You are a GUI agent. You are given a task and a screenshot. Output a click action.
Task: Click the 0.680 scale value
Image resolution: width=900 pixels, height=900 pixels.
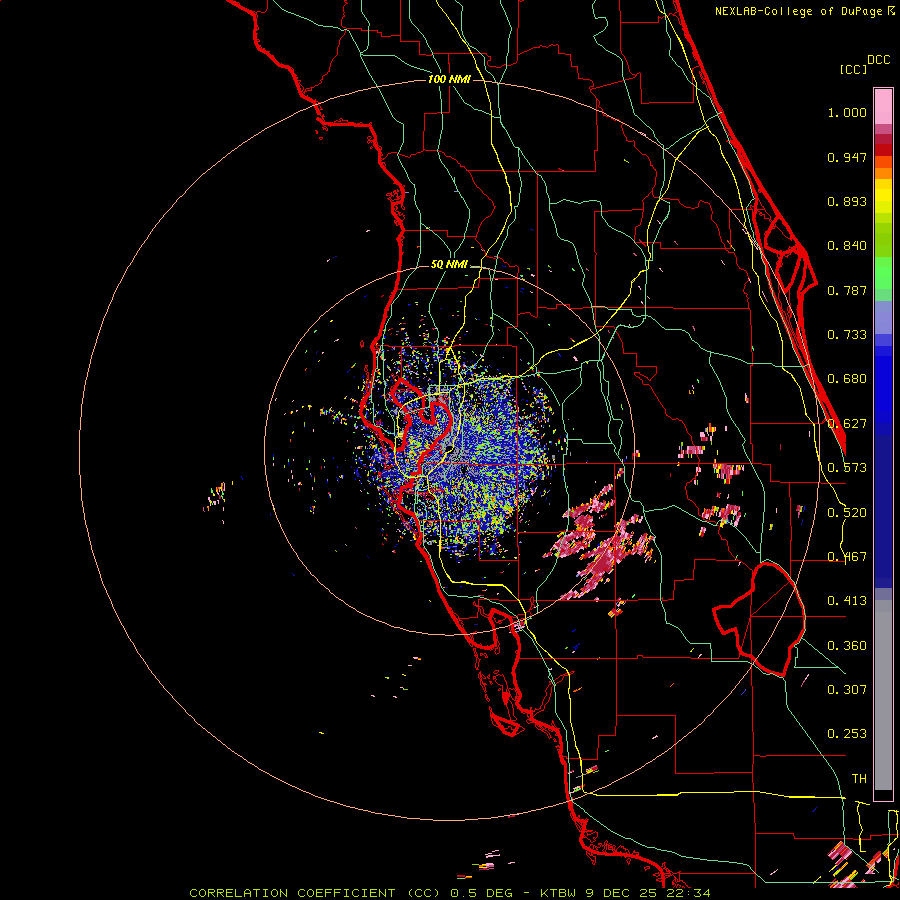(847, 379)
